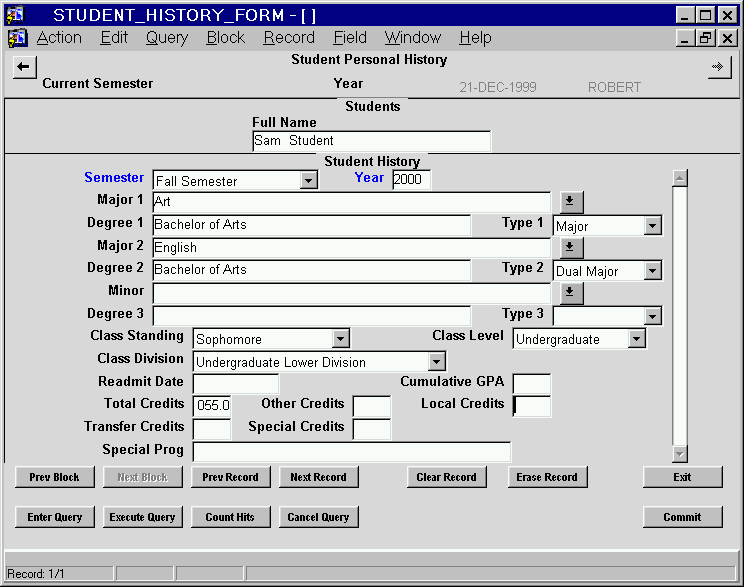Click the Next Record button

318,477
